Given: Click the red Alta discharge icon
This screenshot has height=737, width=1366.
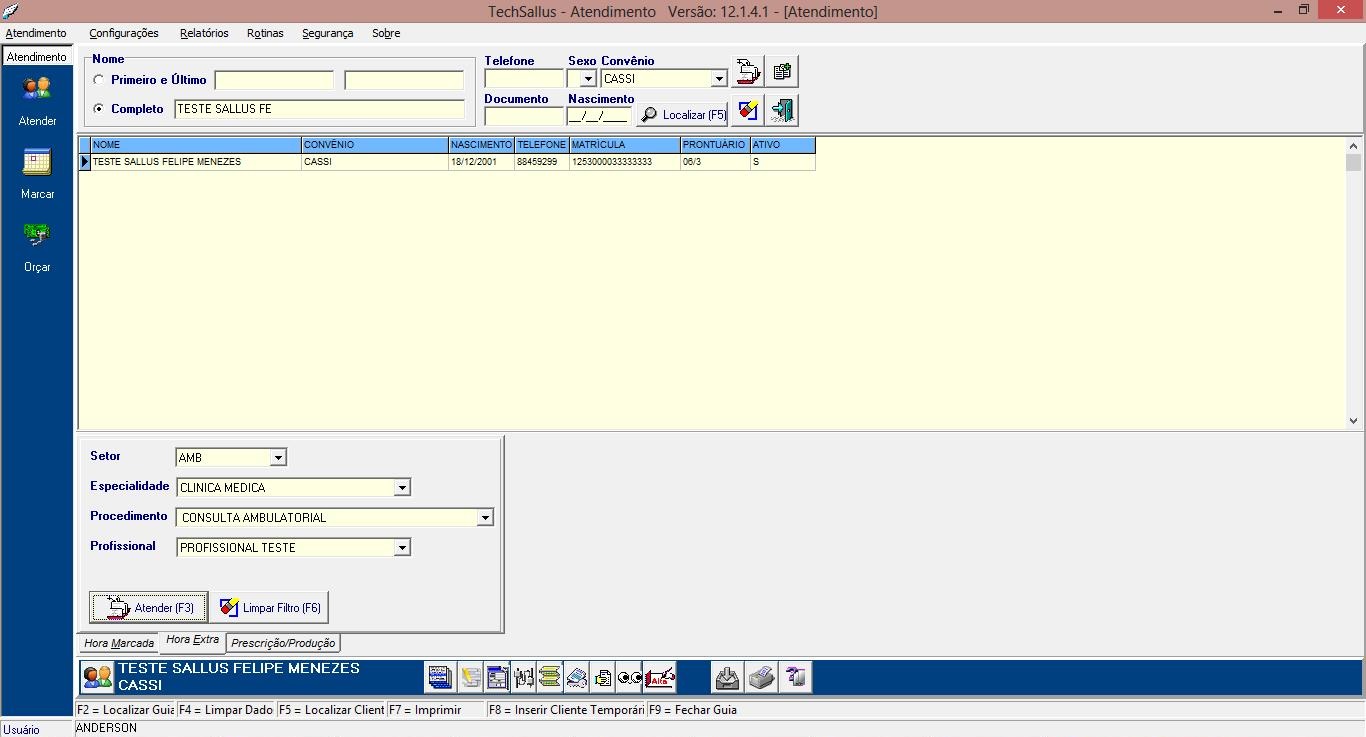Looking at the screenshot, I should [x=660, y=678].
